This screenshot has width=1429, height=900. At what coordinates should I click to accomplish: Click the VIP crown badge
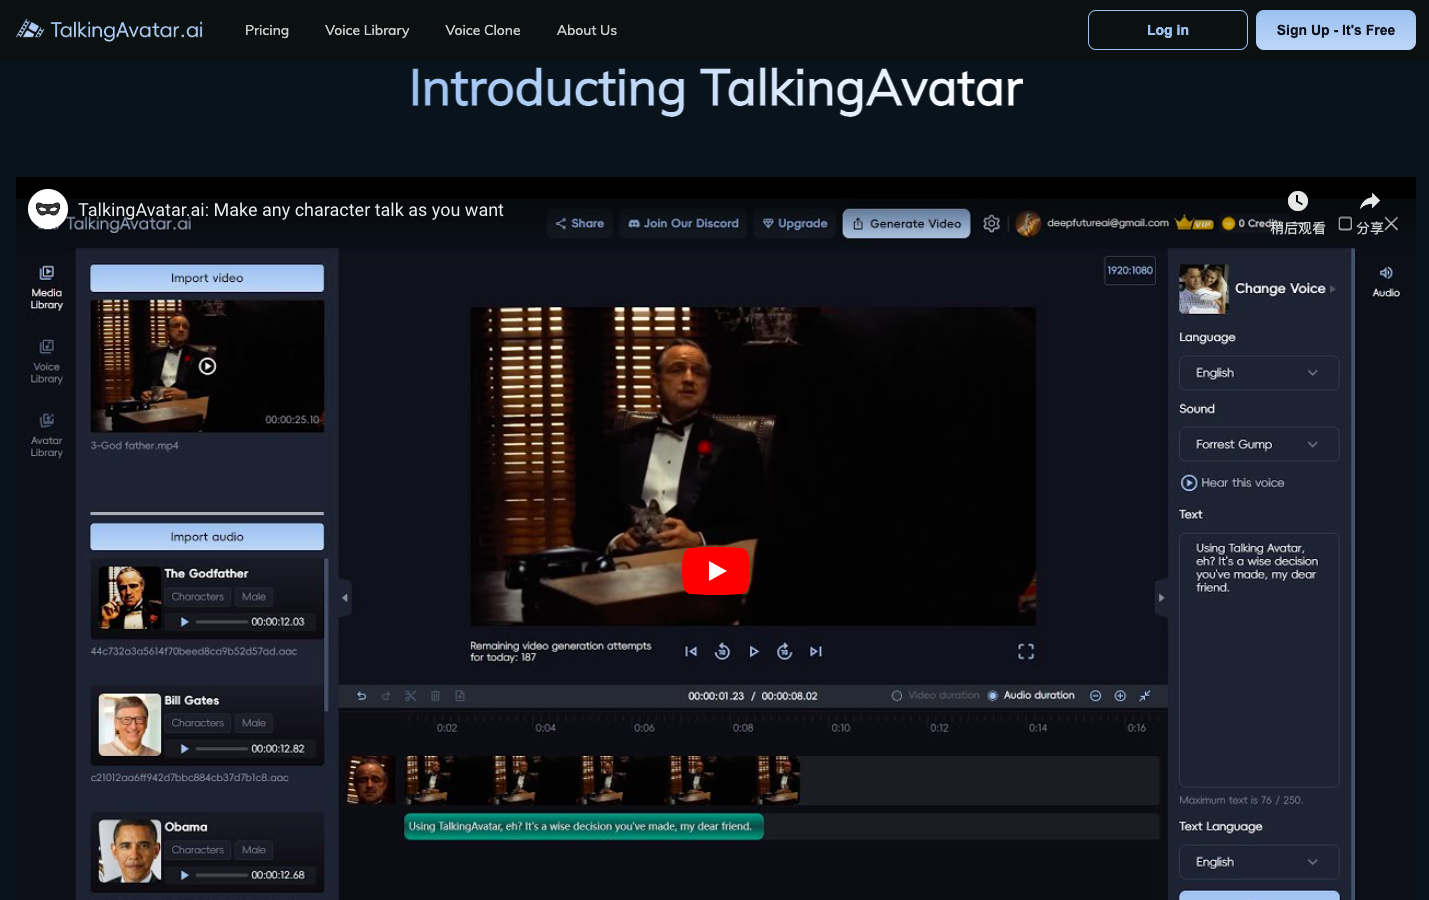pos(1194,223)
